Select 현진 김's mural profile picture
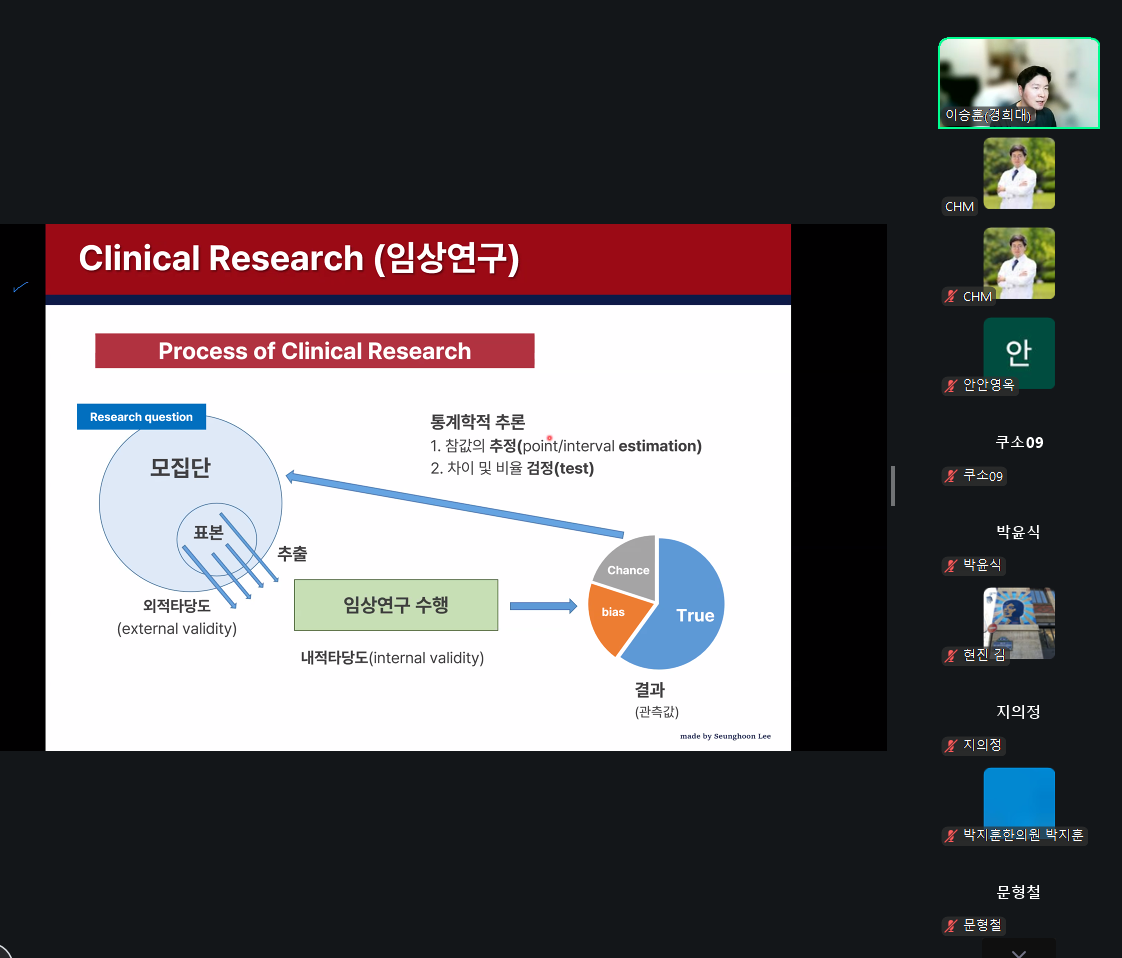This screenshot has height=958, width=1122. (x=1018, y=620)
